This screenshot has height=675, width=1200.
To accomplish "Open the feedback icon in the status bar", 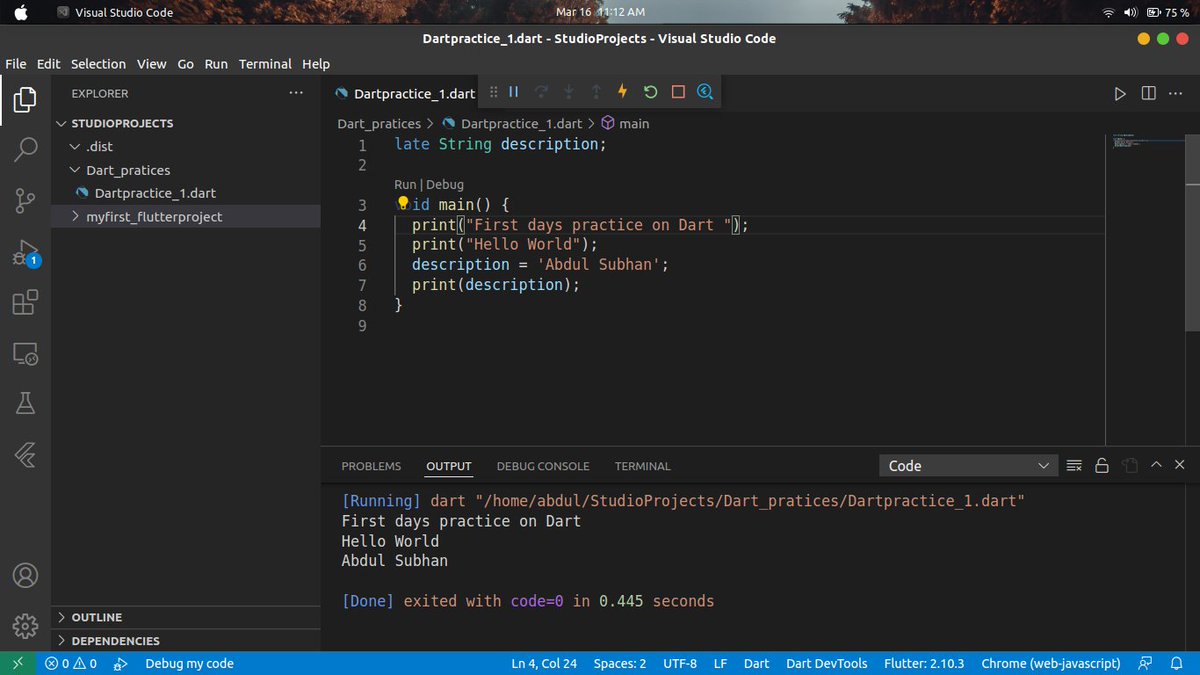I will pos(1145,663).
